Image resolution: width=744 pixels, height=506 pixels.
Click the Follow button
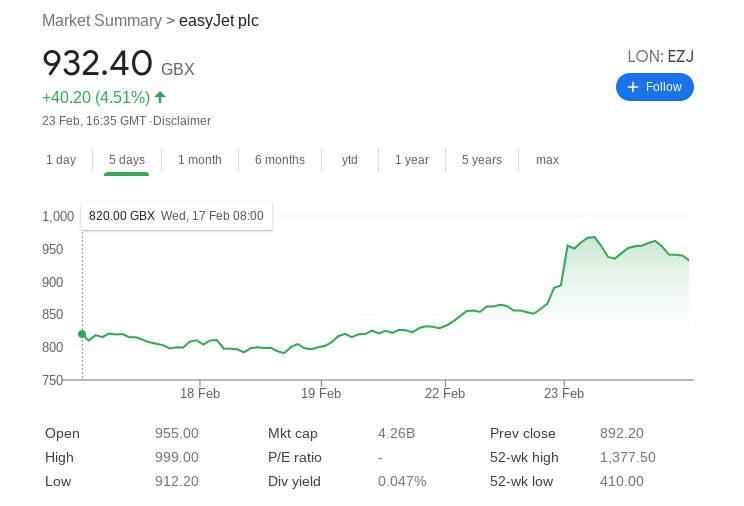tap(654, 87)
